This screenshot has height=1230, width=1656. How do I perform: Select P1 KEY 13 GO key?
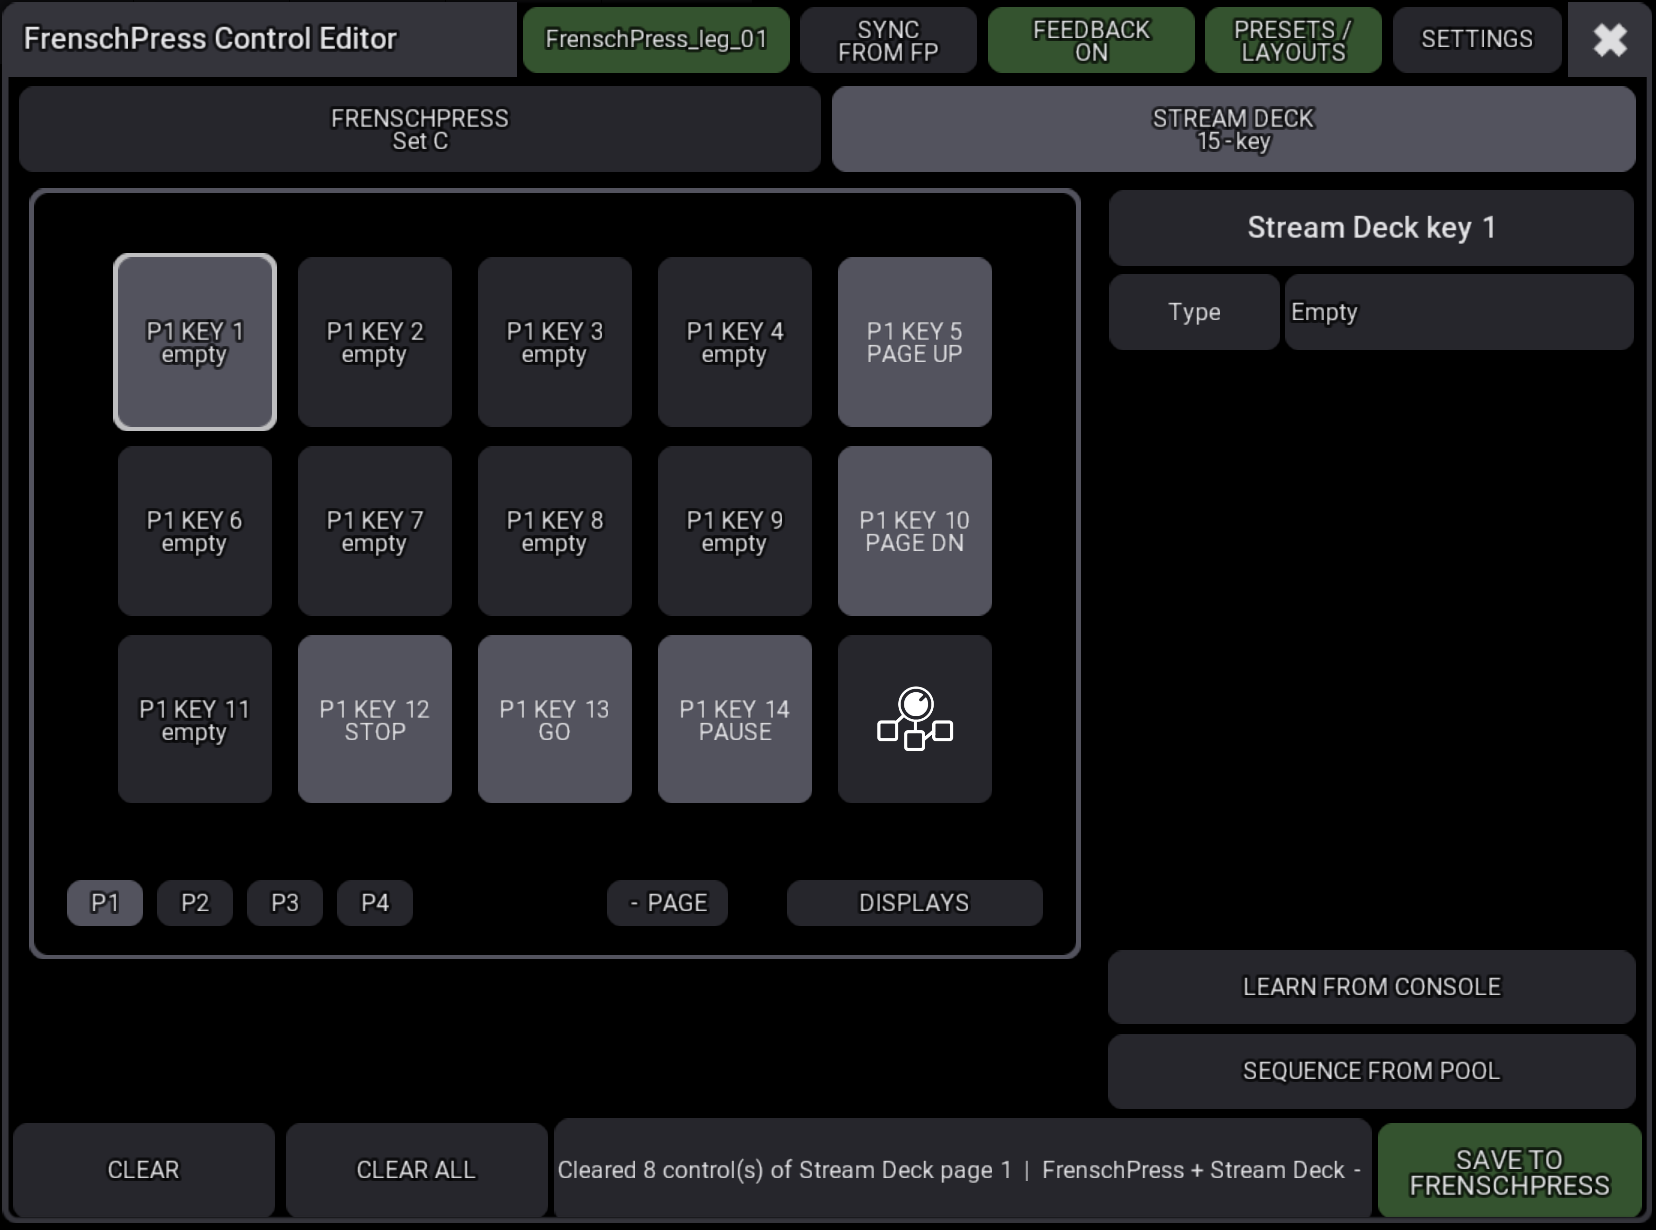(555, 719)
